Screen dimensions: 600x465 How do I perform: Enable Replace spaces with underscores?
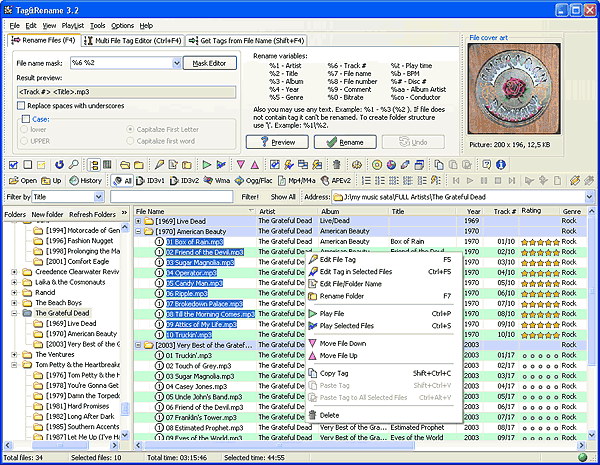(22, 104)
